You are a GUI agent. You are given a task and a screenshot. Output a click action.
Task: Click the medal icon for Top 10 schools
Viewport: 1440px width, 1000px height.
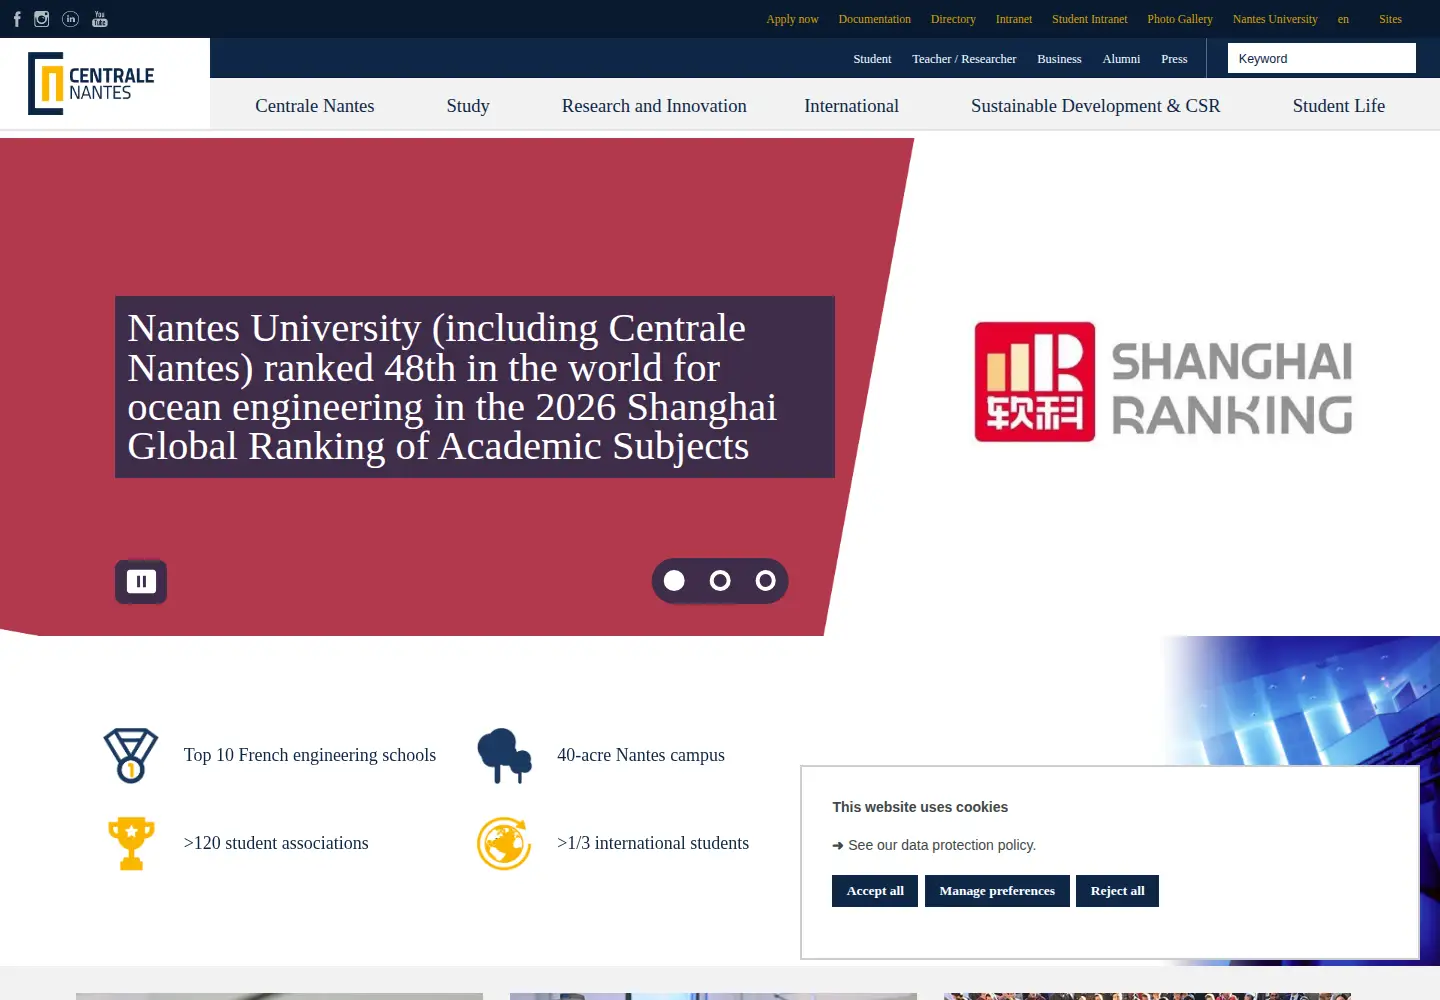tap(131, 755)
